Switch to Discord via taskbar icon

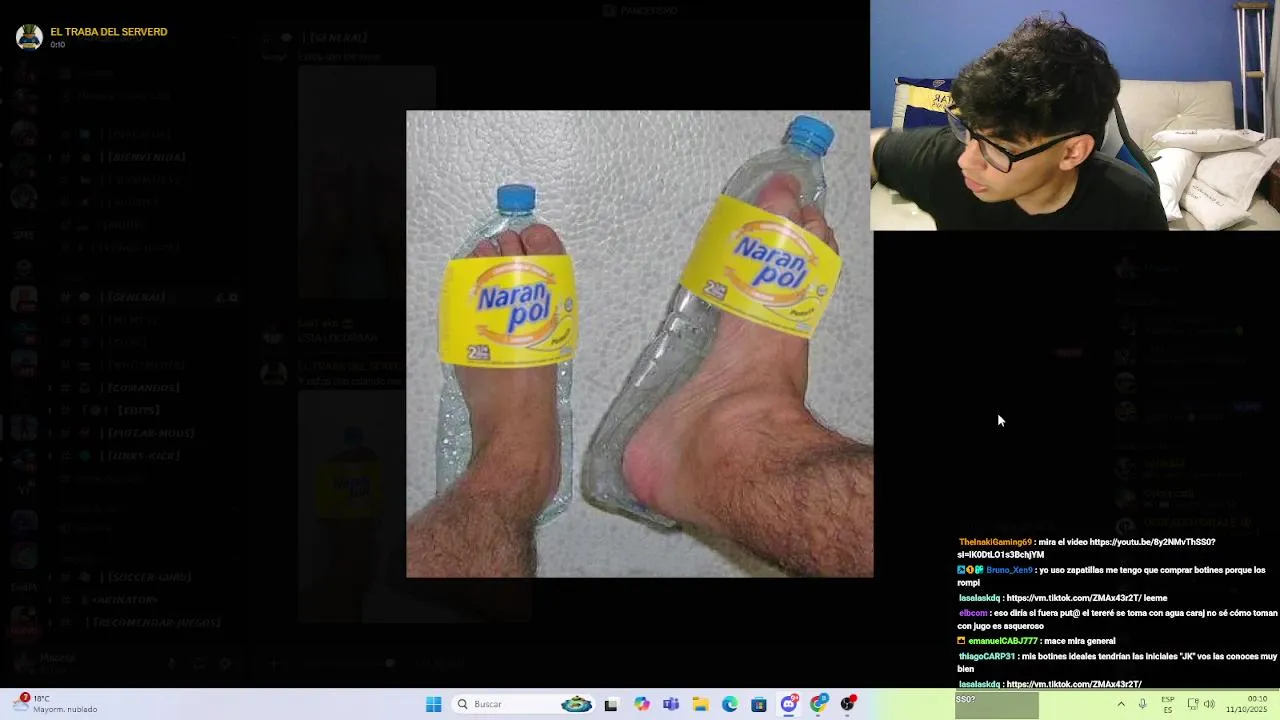[789, 704]
